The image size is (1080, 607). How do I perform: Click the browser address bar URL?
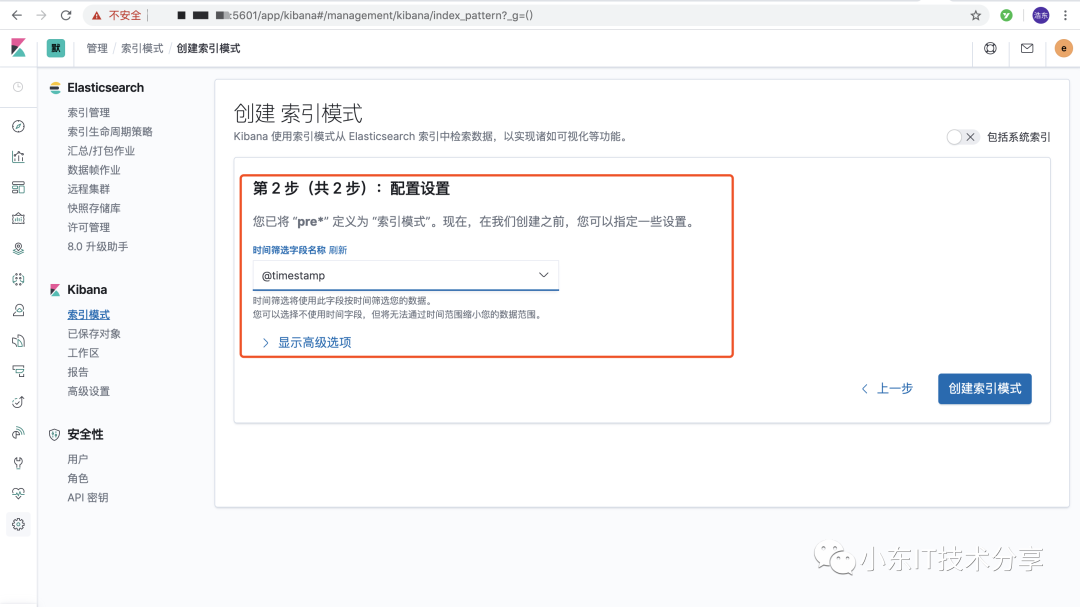tap(354, 15)
